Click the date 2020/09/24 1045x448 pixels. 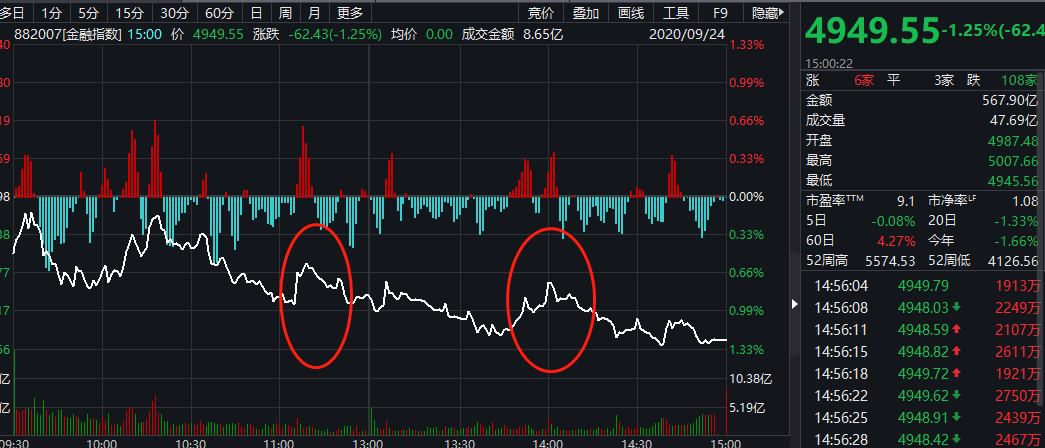686,35
